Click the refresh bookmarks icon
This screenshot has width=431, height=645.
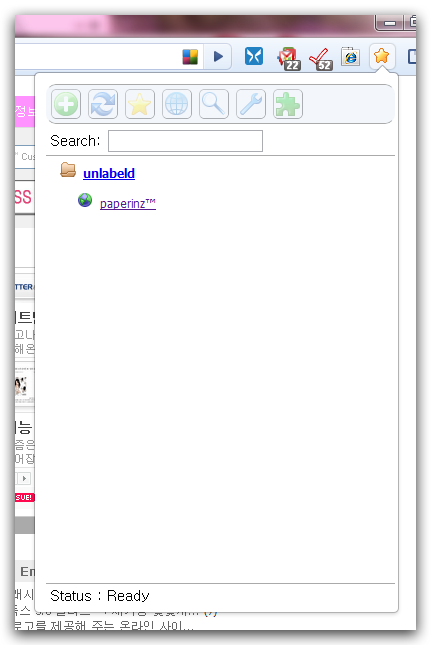(103, 104)
